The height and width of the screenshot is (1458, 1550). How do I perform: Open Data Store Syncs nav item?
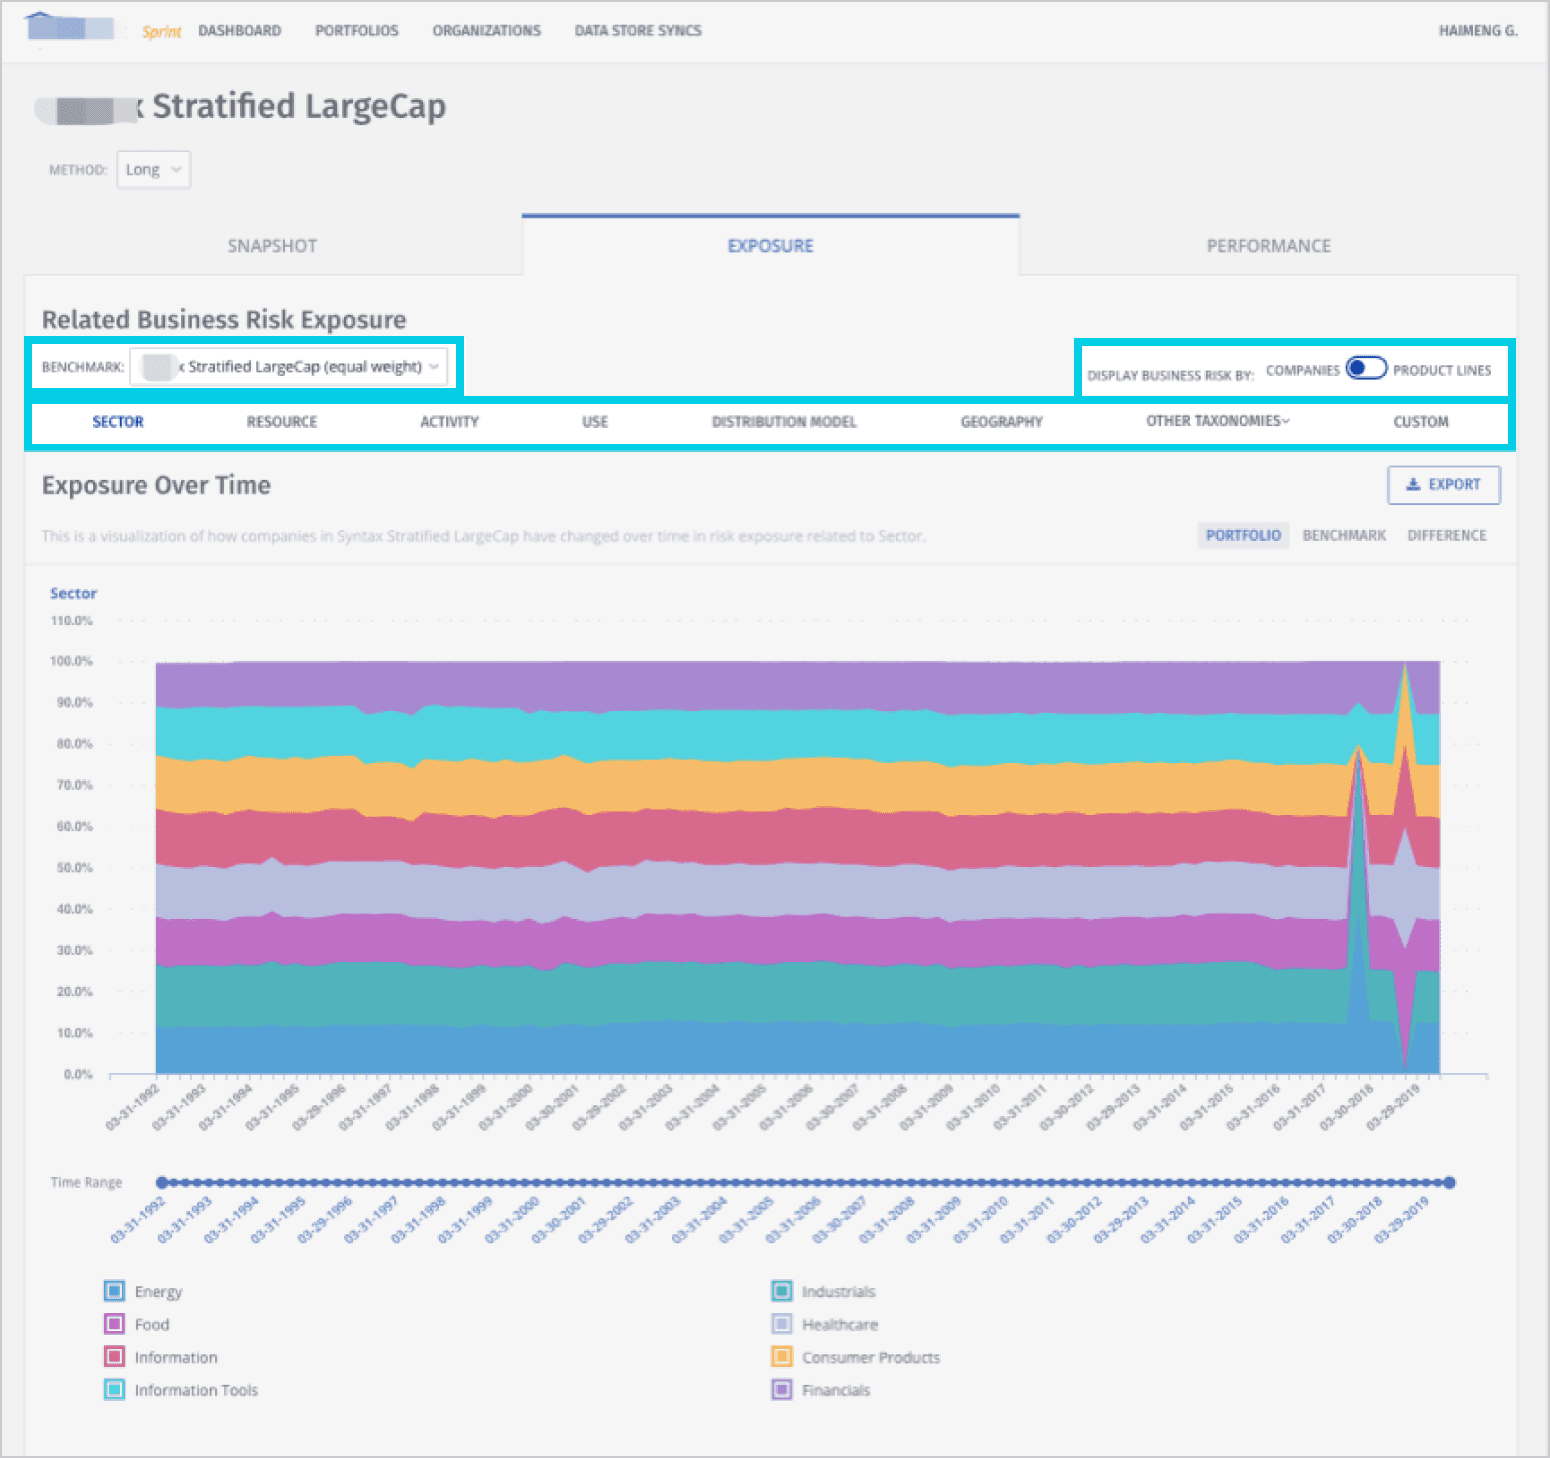(x=638, y=31)
